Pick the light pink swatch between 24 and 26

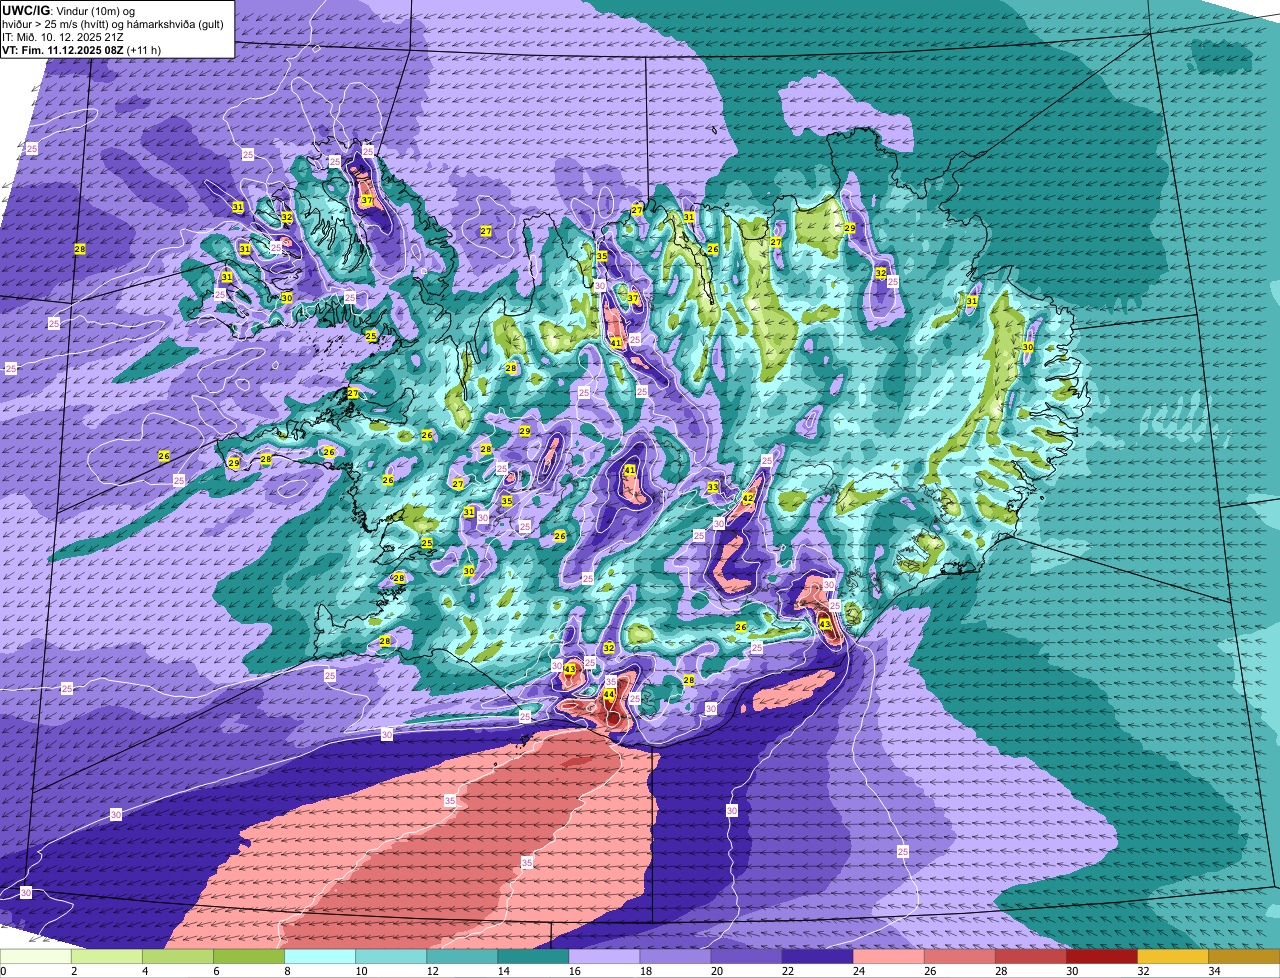pyautogui.click(x=888, y=956)
